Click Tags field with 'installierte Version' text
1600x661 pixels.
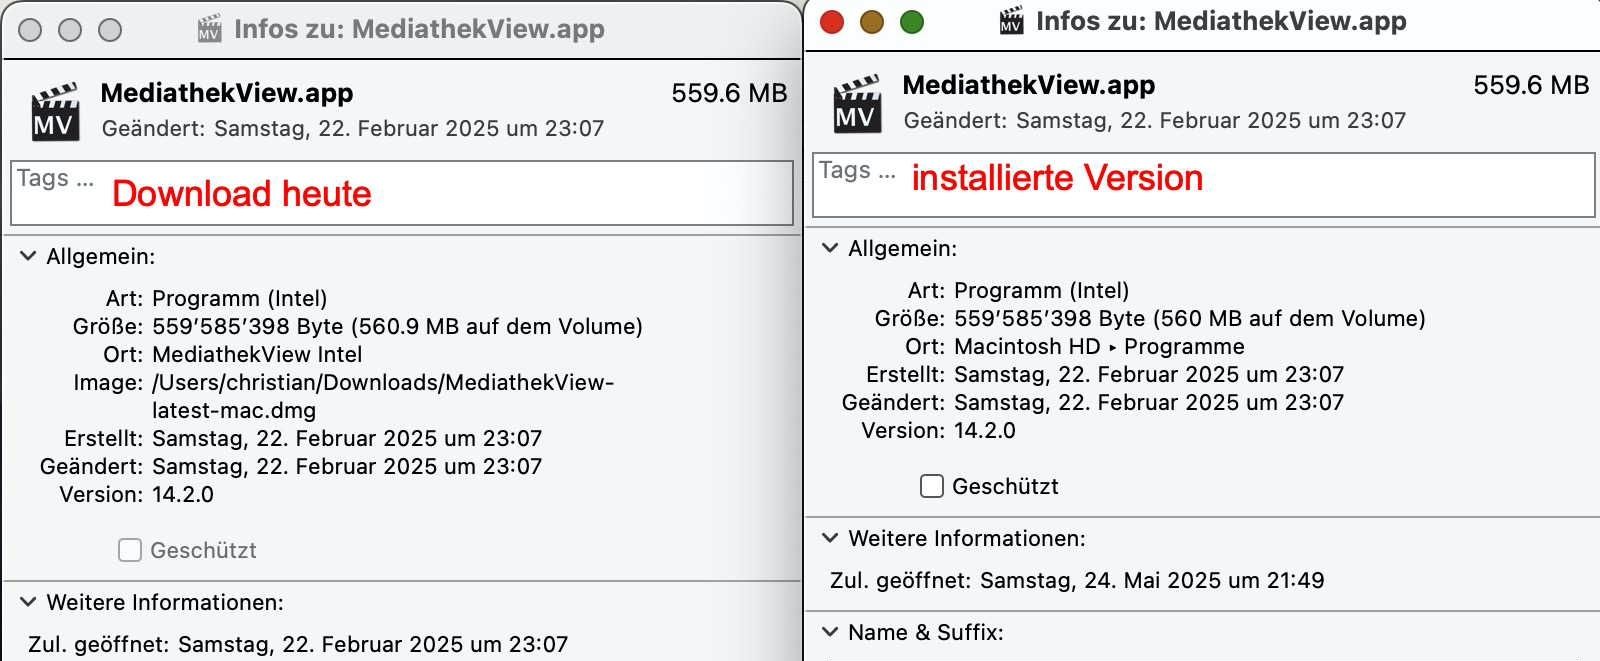(1204, 185)
